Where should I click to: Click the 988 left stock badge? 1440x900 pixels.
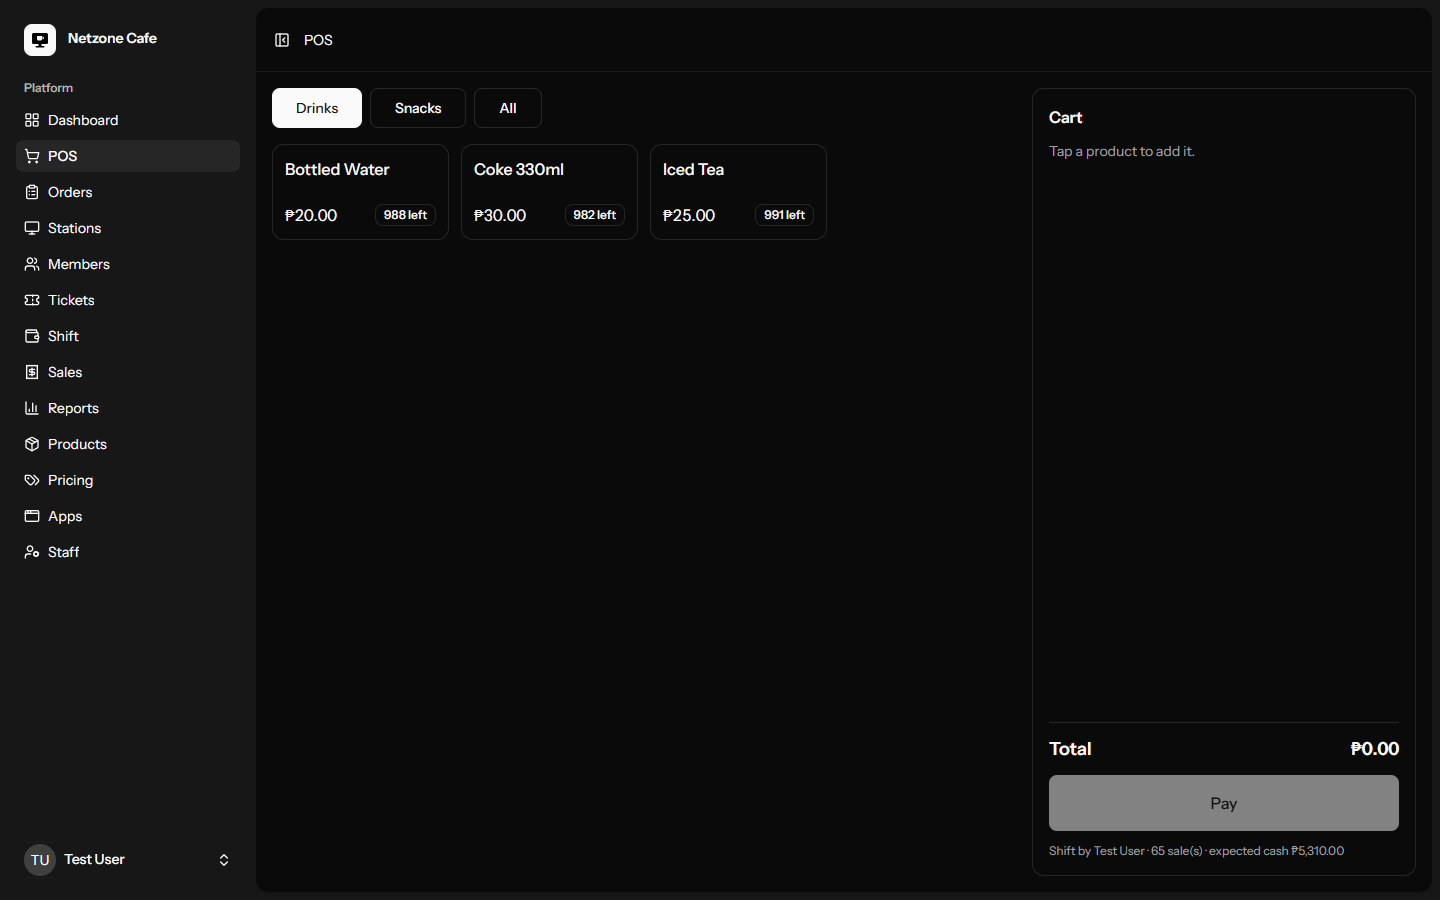point(405,215)
